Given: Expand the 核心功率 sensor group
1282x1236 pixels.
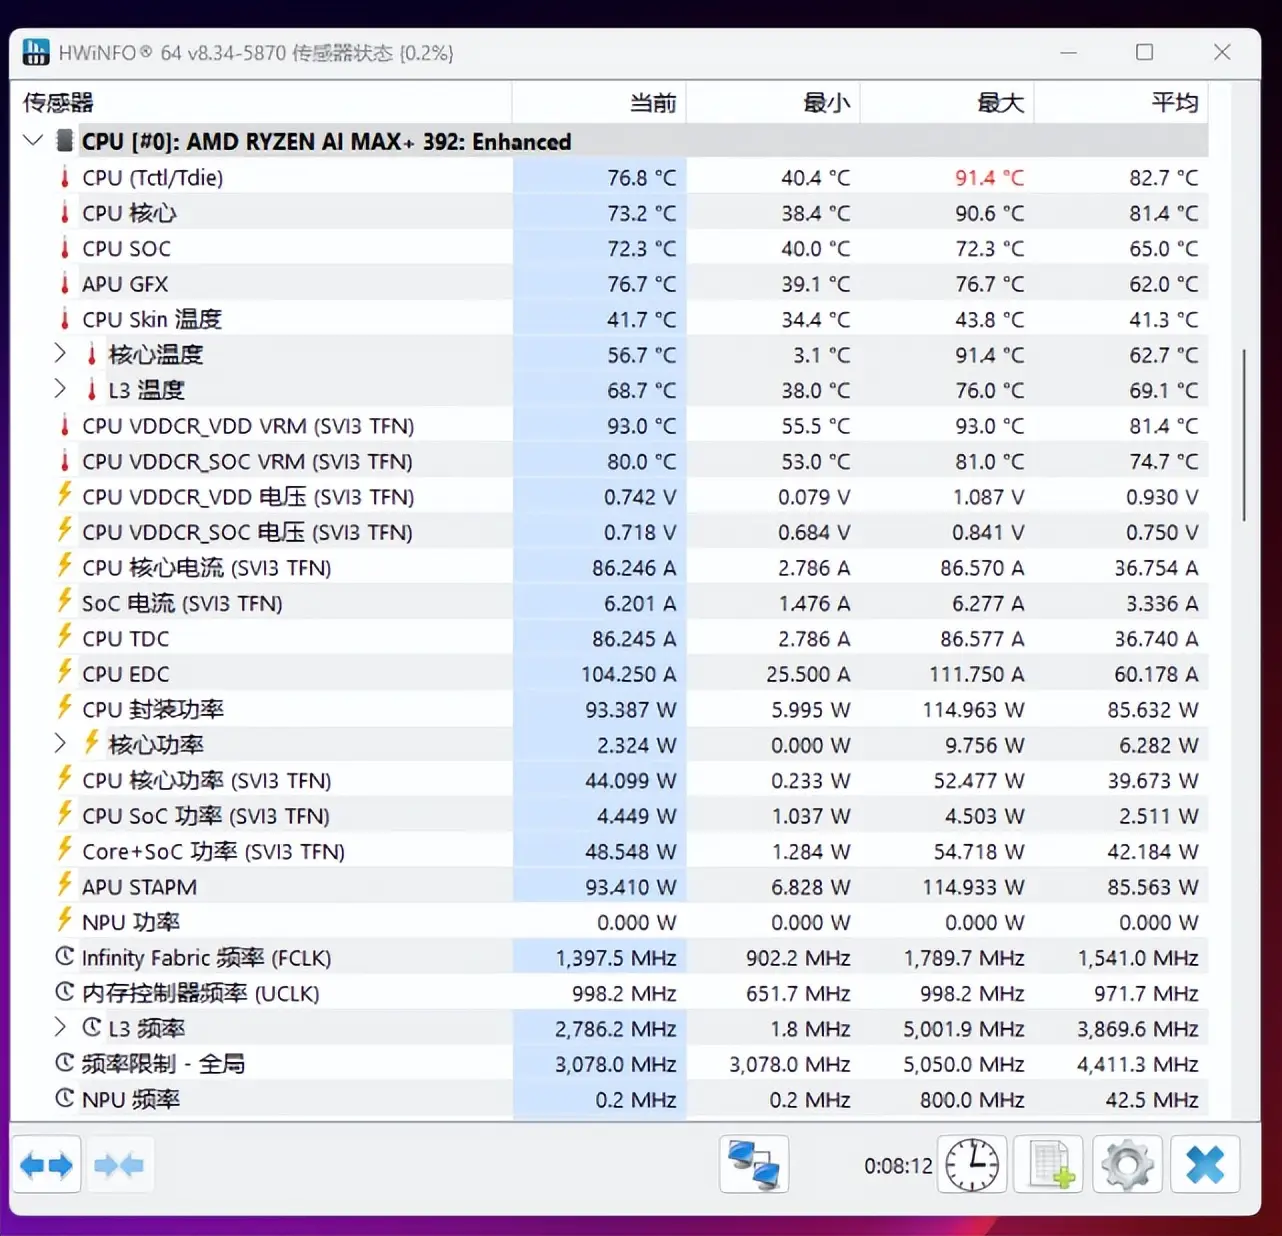Looking at the screenshot, I should 59,744.
